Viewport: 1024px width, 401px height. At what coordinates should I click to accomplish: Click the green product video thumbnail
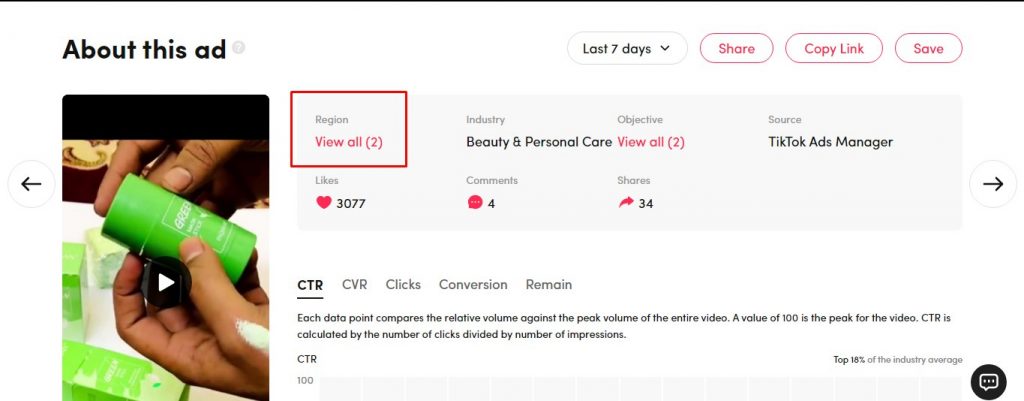[x=166, y=248]
